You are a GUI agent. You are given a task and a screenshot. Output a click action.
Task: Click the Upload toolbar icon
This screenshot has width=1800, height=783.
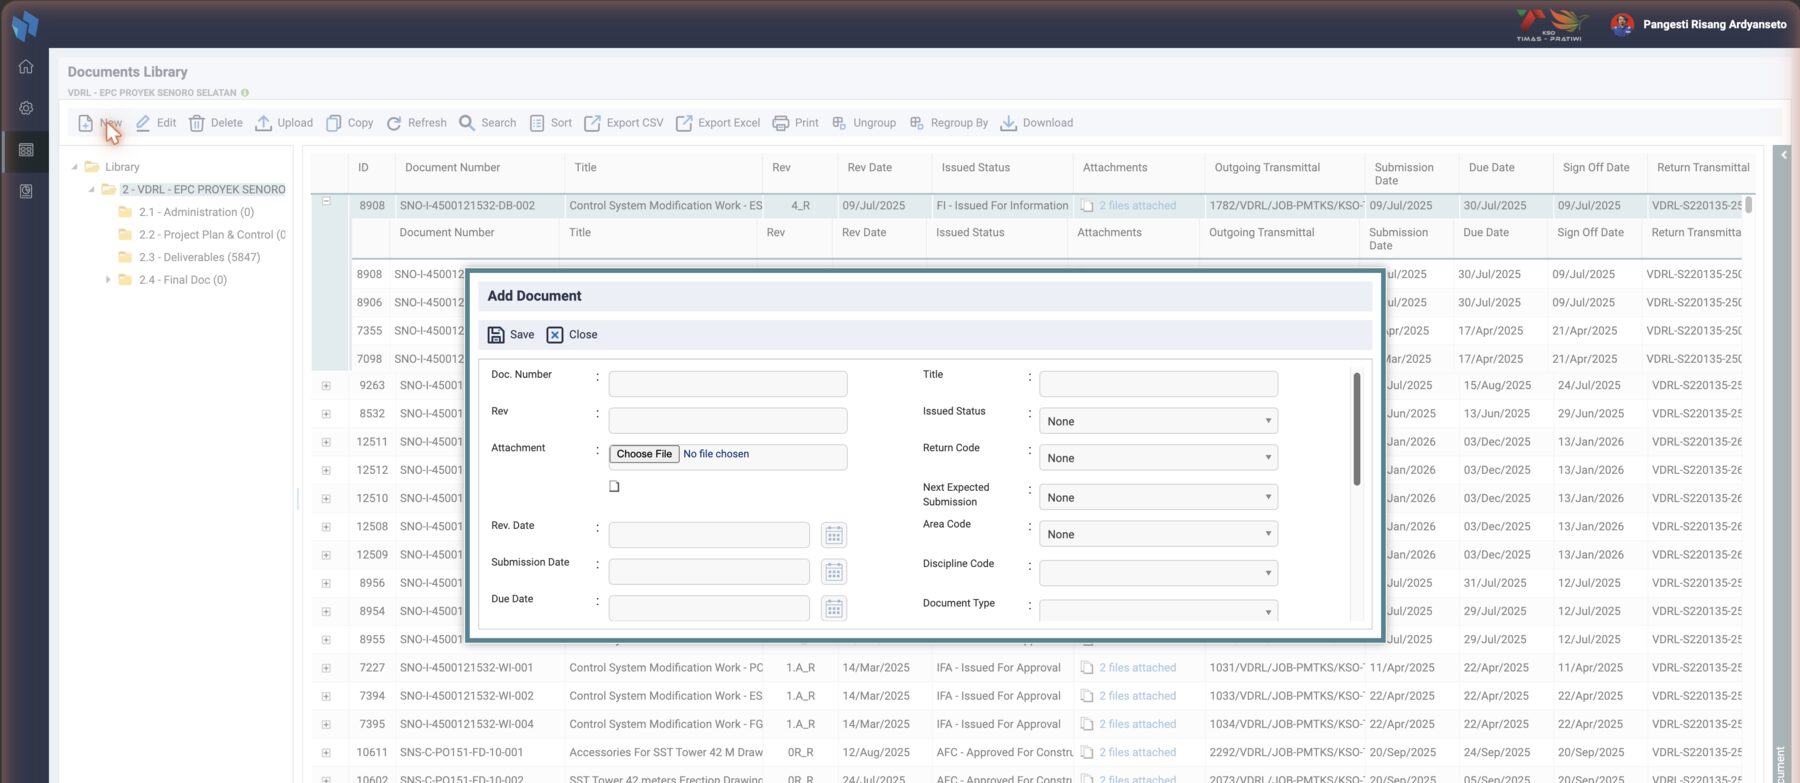[263, 123]
